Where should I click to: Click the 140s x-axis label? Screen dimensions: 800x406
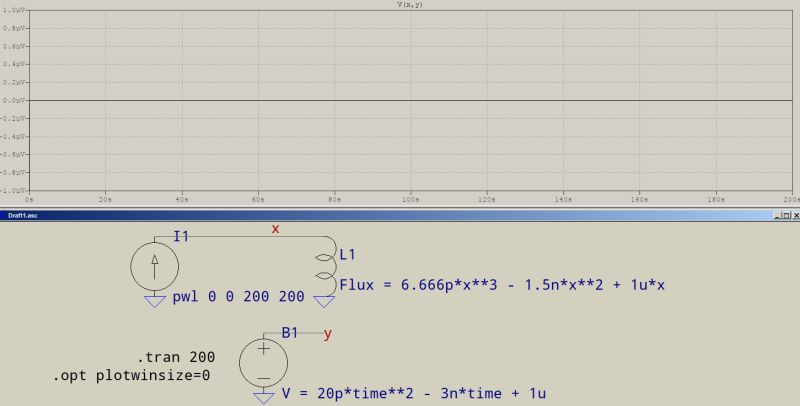[563, 200]
